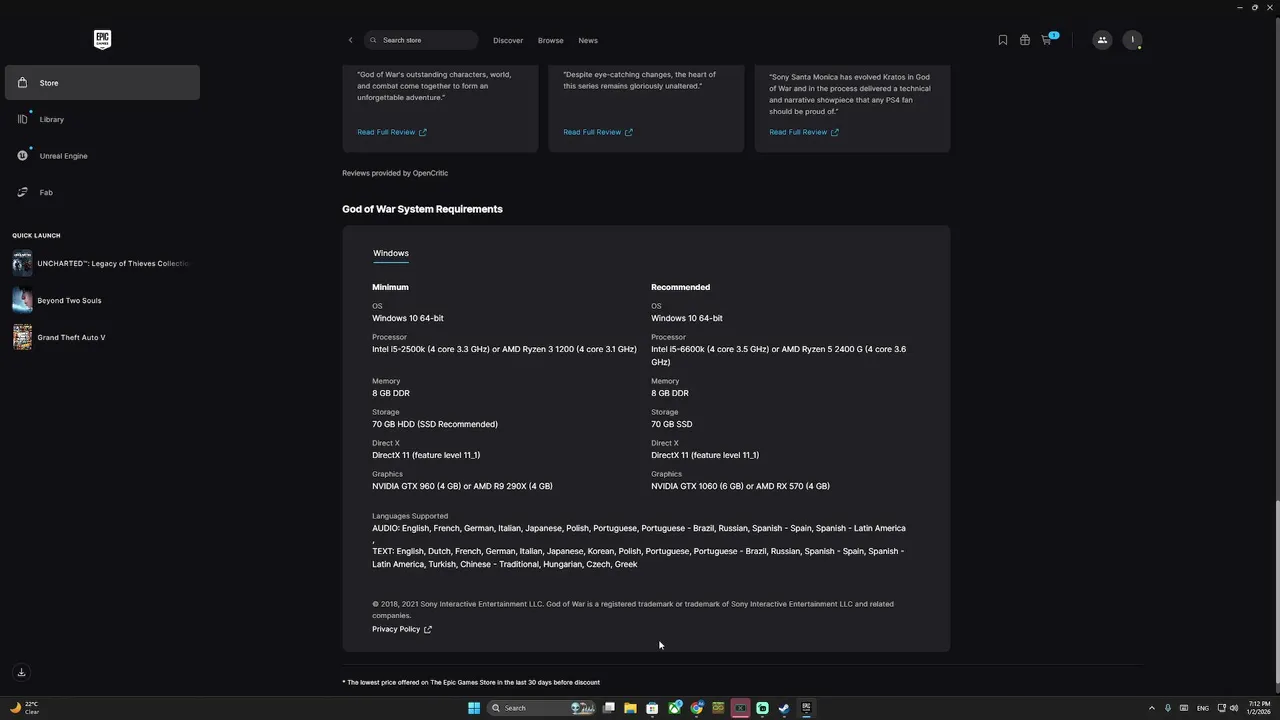
Task: Open the shopping cart icon
Action: pos(1047,40)
